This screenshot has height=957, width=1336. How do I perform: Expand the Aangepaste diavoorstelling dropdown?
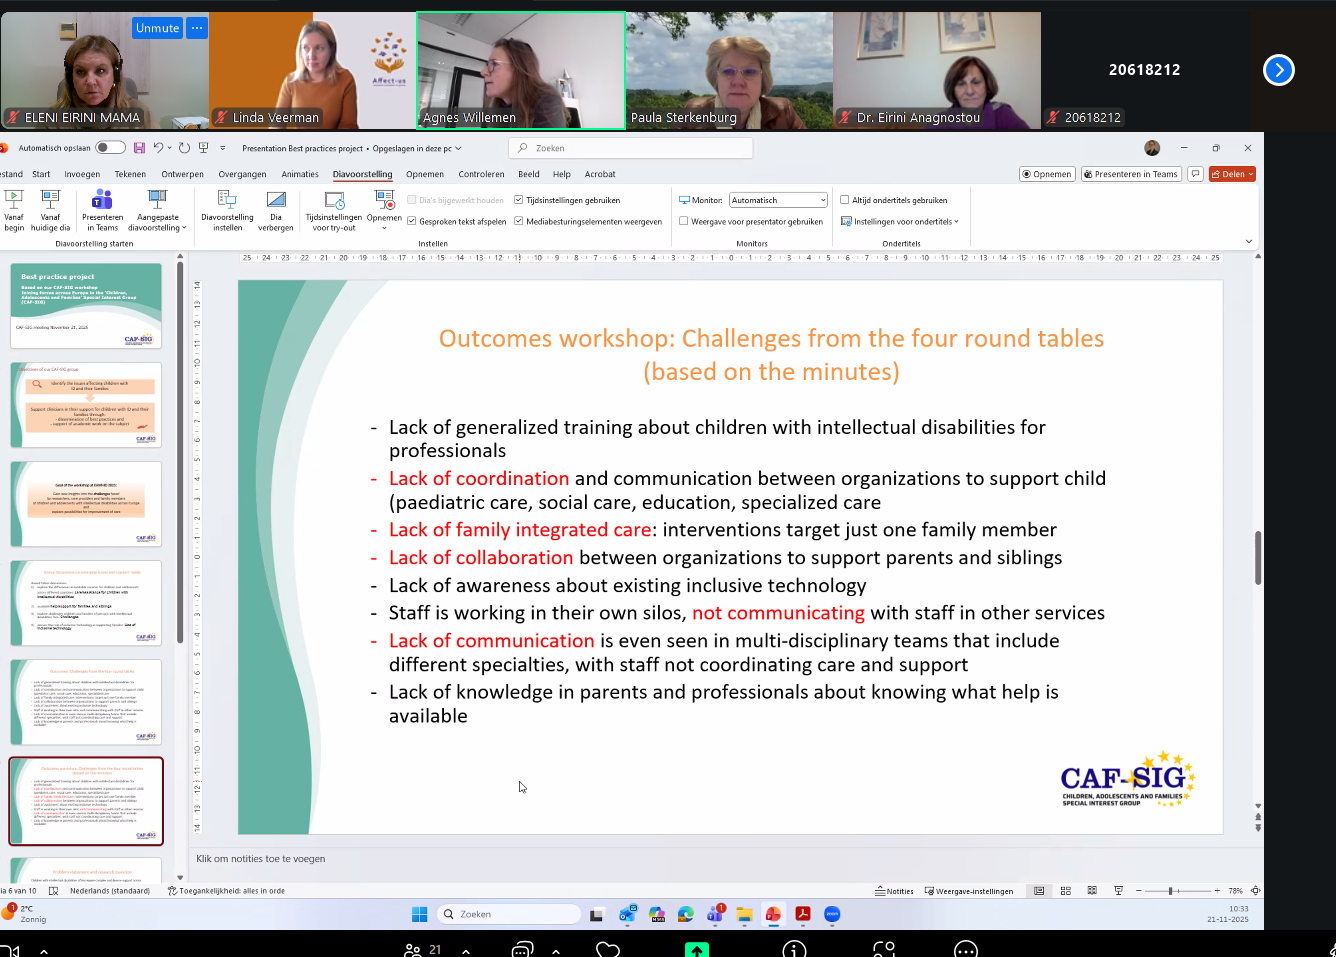157,211
